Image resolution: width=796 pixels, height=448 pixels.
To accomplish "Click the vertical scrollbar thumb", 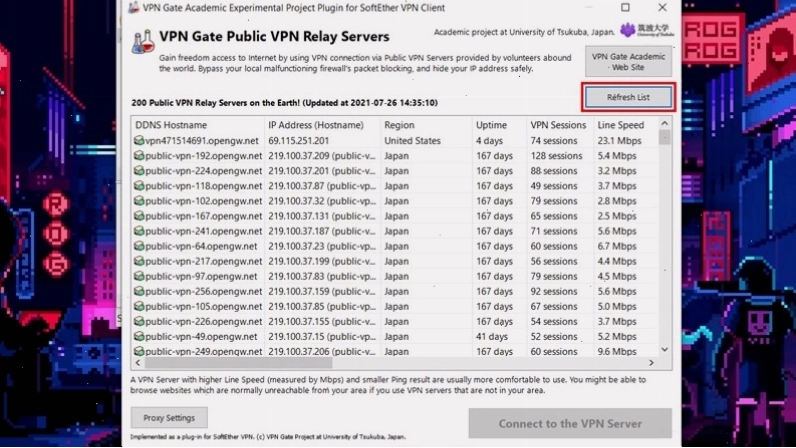I will tap(665, 137).
